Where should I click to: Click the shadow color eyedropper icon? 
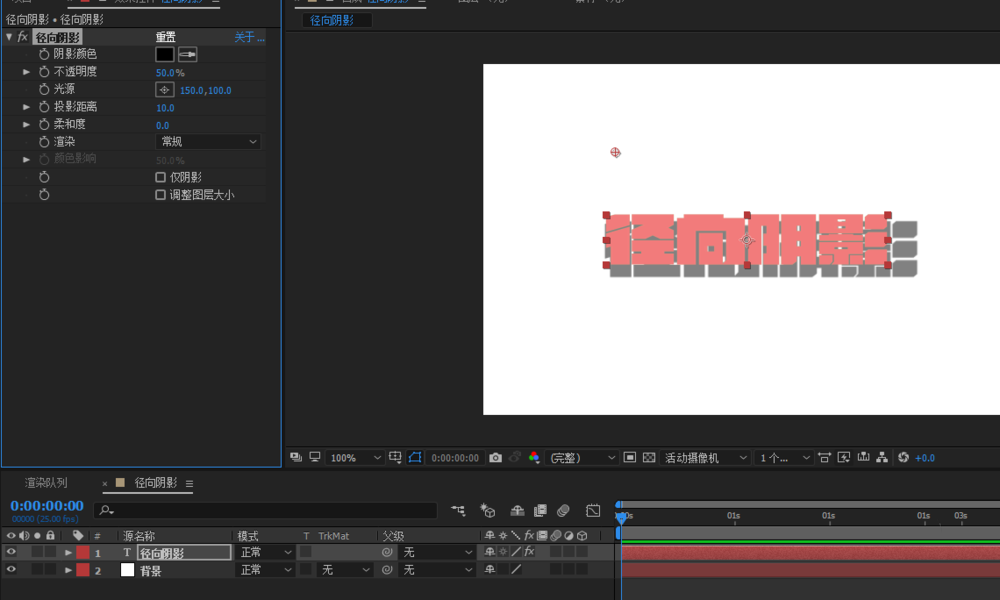click(187, 54)
